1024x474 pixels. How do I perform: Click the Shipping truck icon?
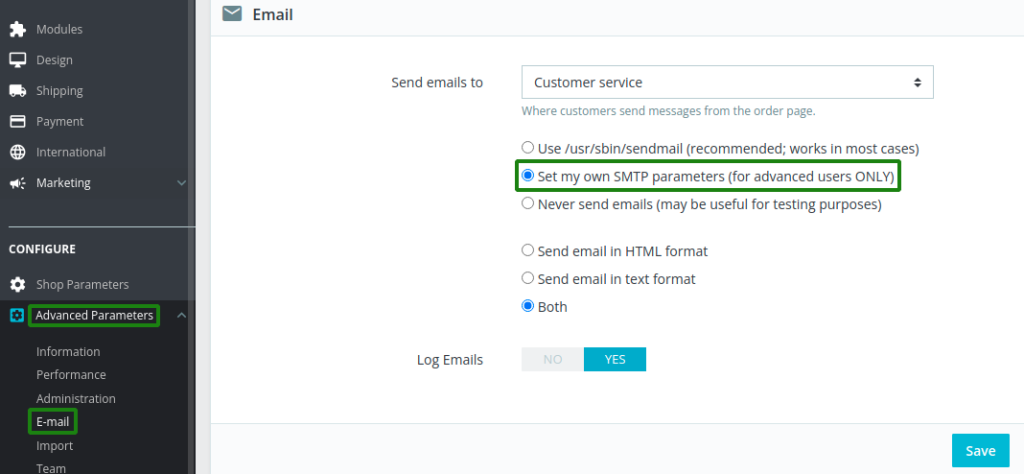pyautogui.click(x=18, y=91)
